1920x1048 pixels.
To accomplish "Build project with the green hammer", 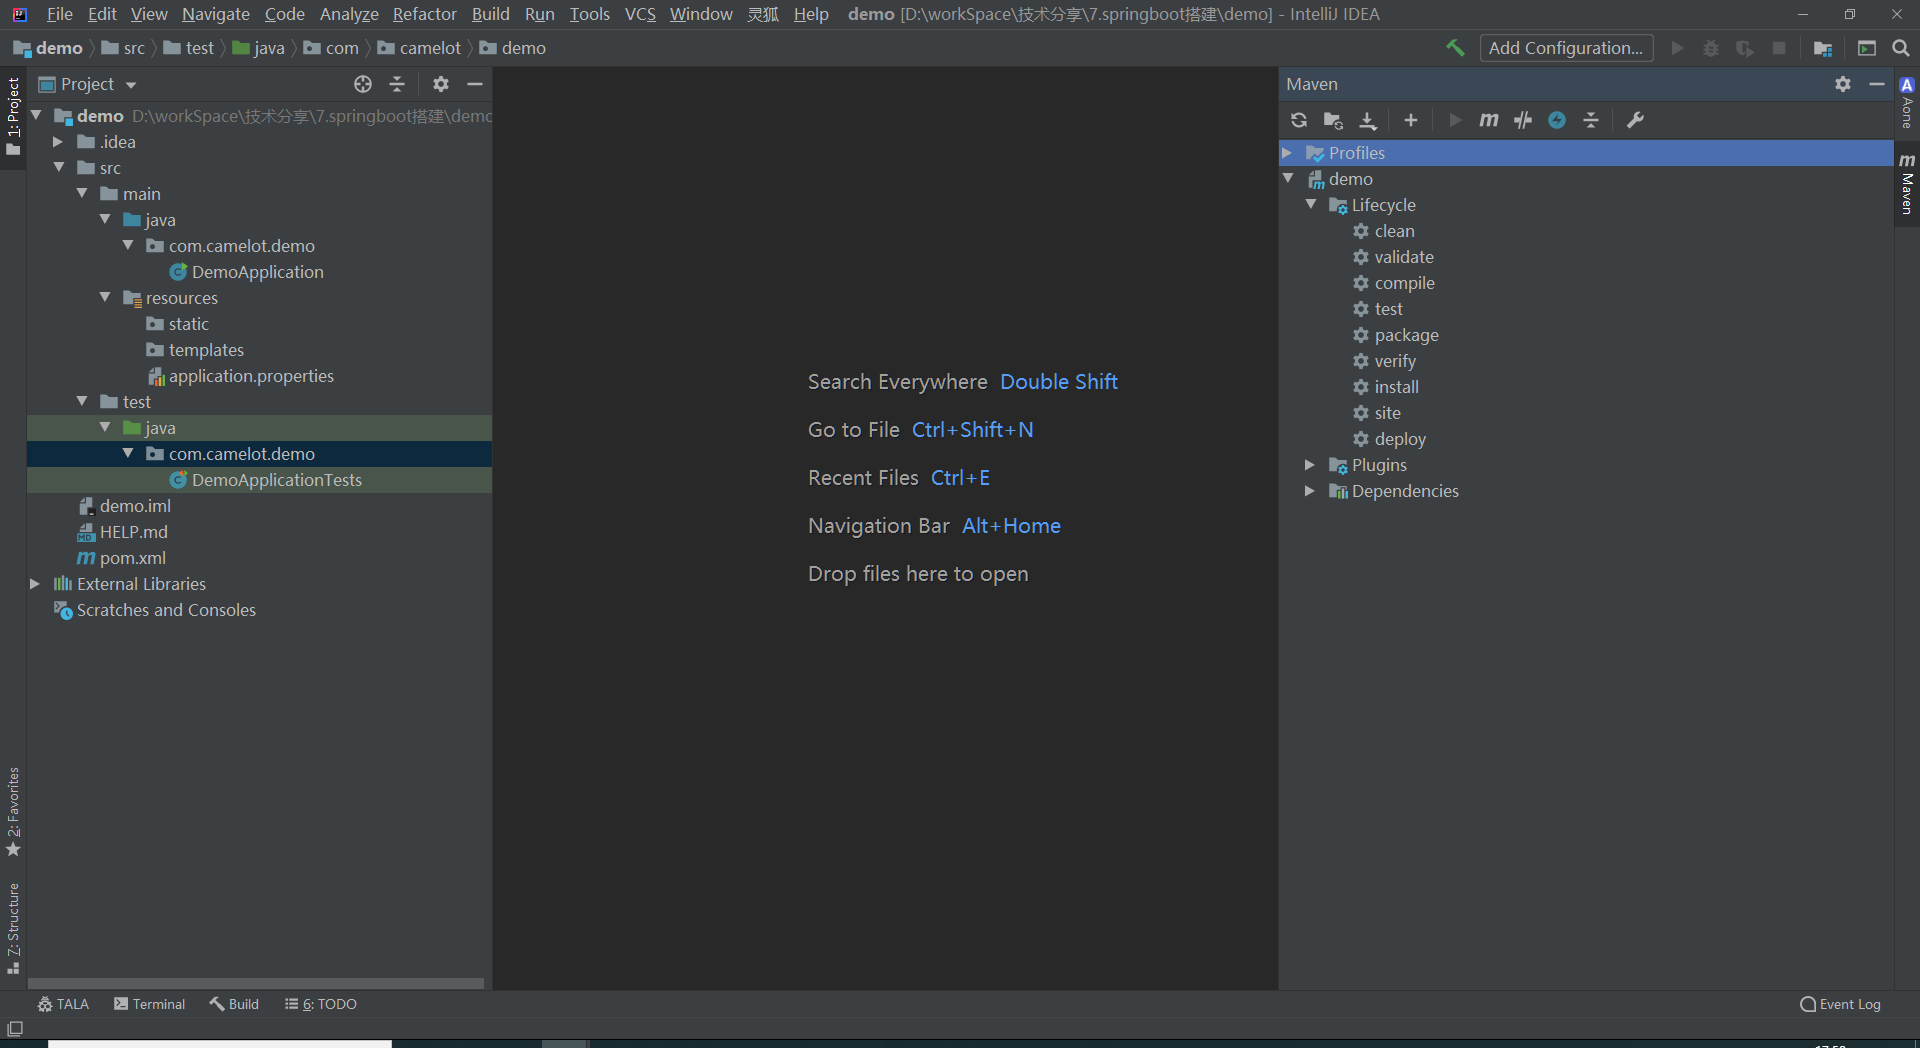I will [1455, 48].
